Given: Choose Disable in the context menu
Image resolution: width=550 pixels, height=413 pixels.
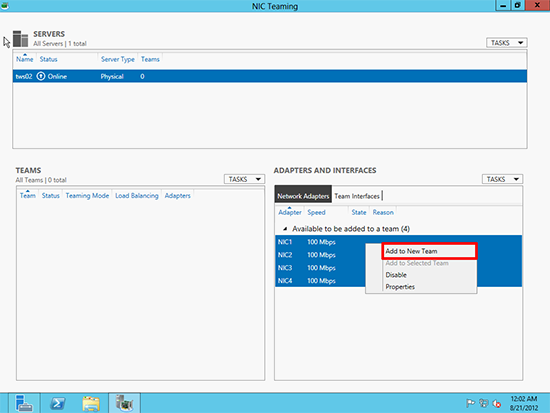Looking at the screenshot, I should coord(396,275).
